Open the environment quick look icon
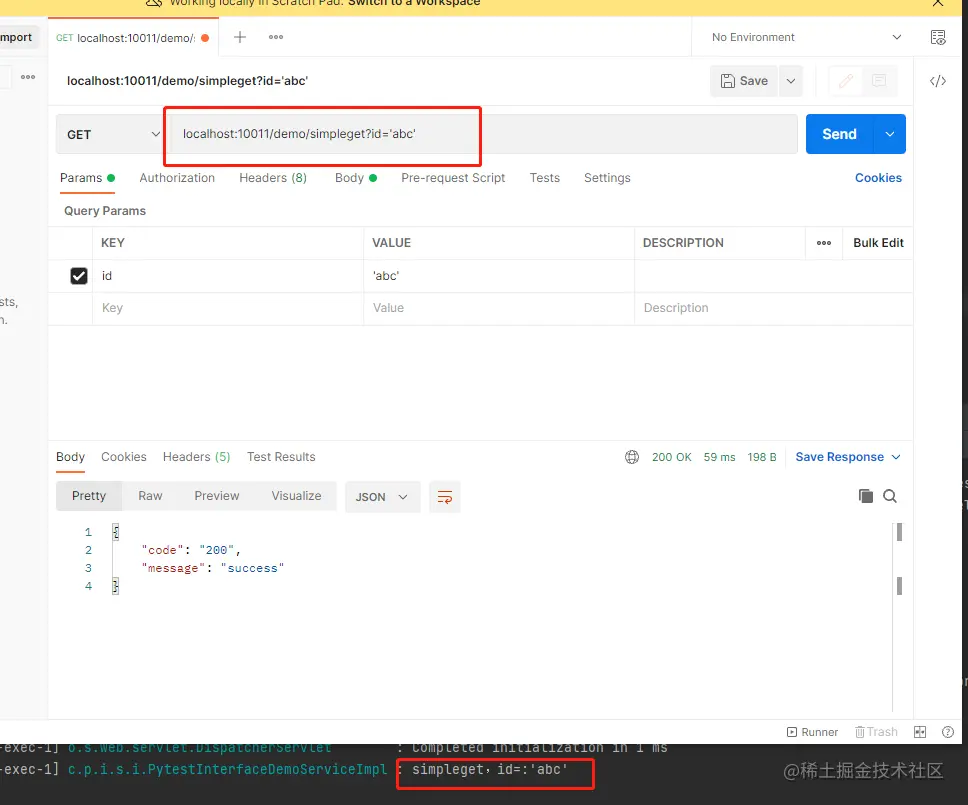Viewport: 968px width, 805px height. (938, 37)
